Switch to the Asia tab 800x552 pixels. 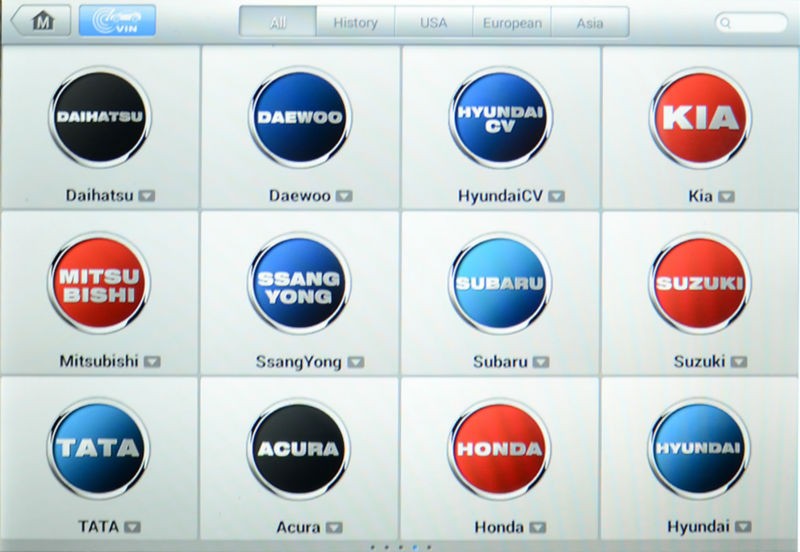click(590, 22)
